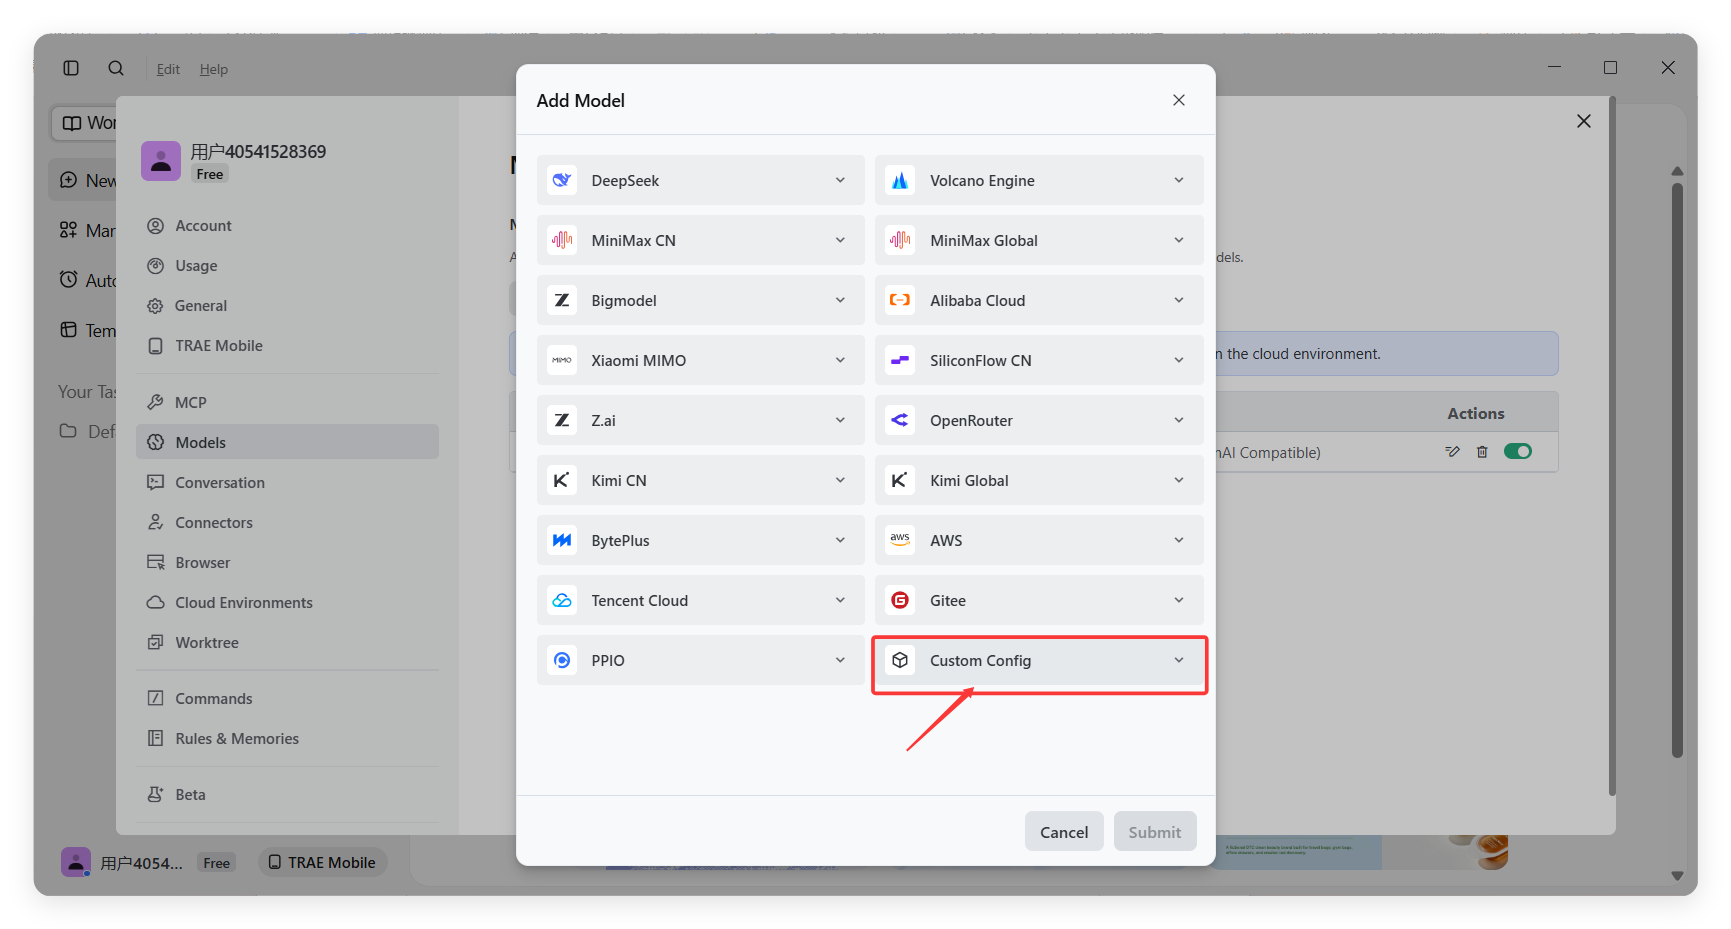Click the MiniMax Global logo icon
The image size is (1731, 929).
tap(900, 240)
